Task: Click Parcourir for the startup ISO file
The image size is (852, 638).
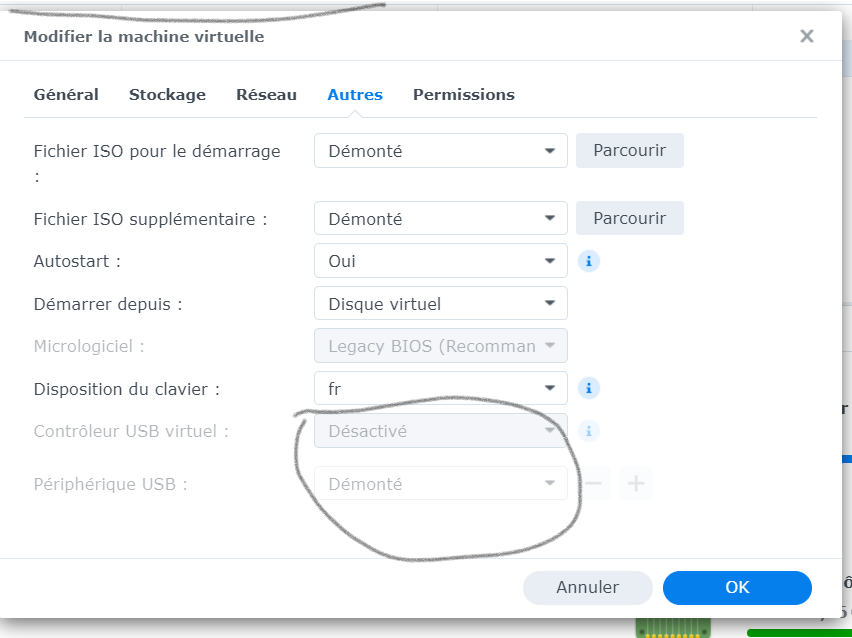Action: [x=629, y=151]
